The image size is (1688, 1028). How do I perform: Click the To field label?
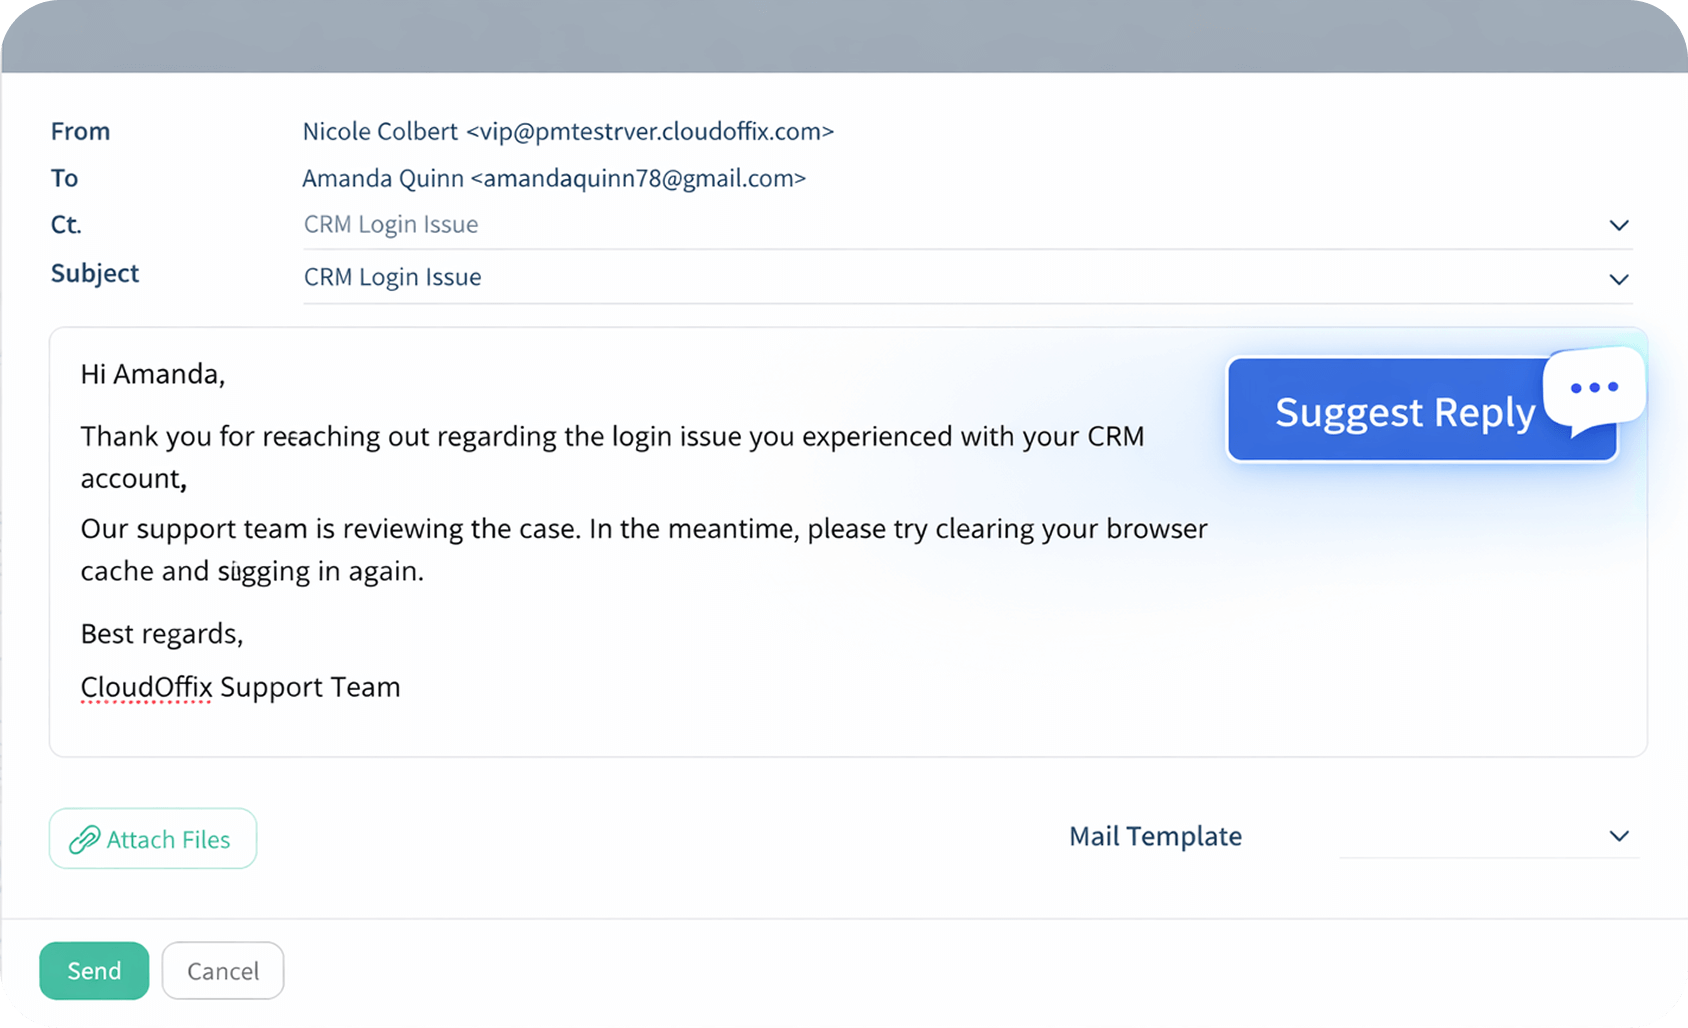point(64,178)
